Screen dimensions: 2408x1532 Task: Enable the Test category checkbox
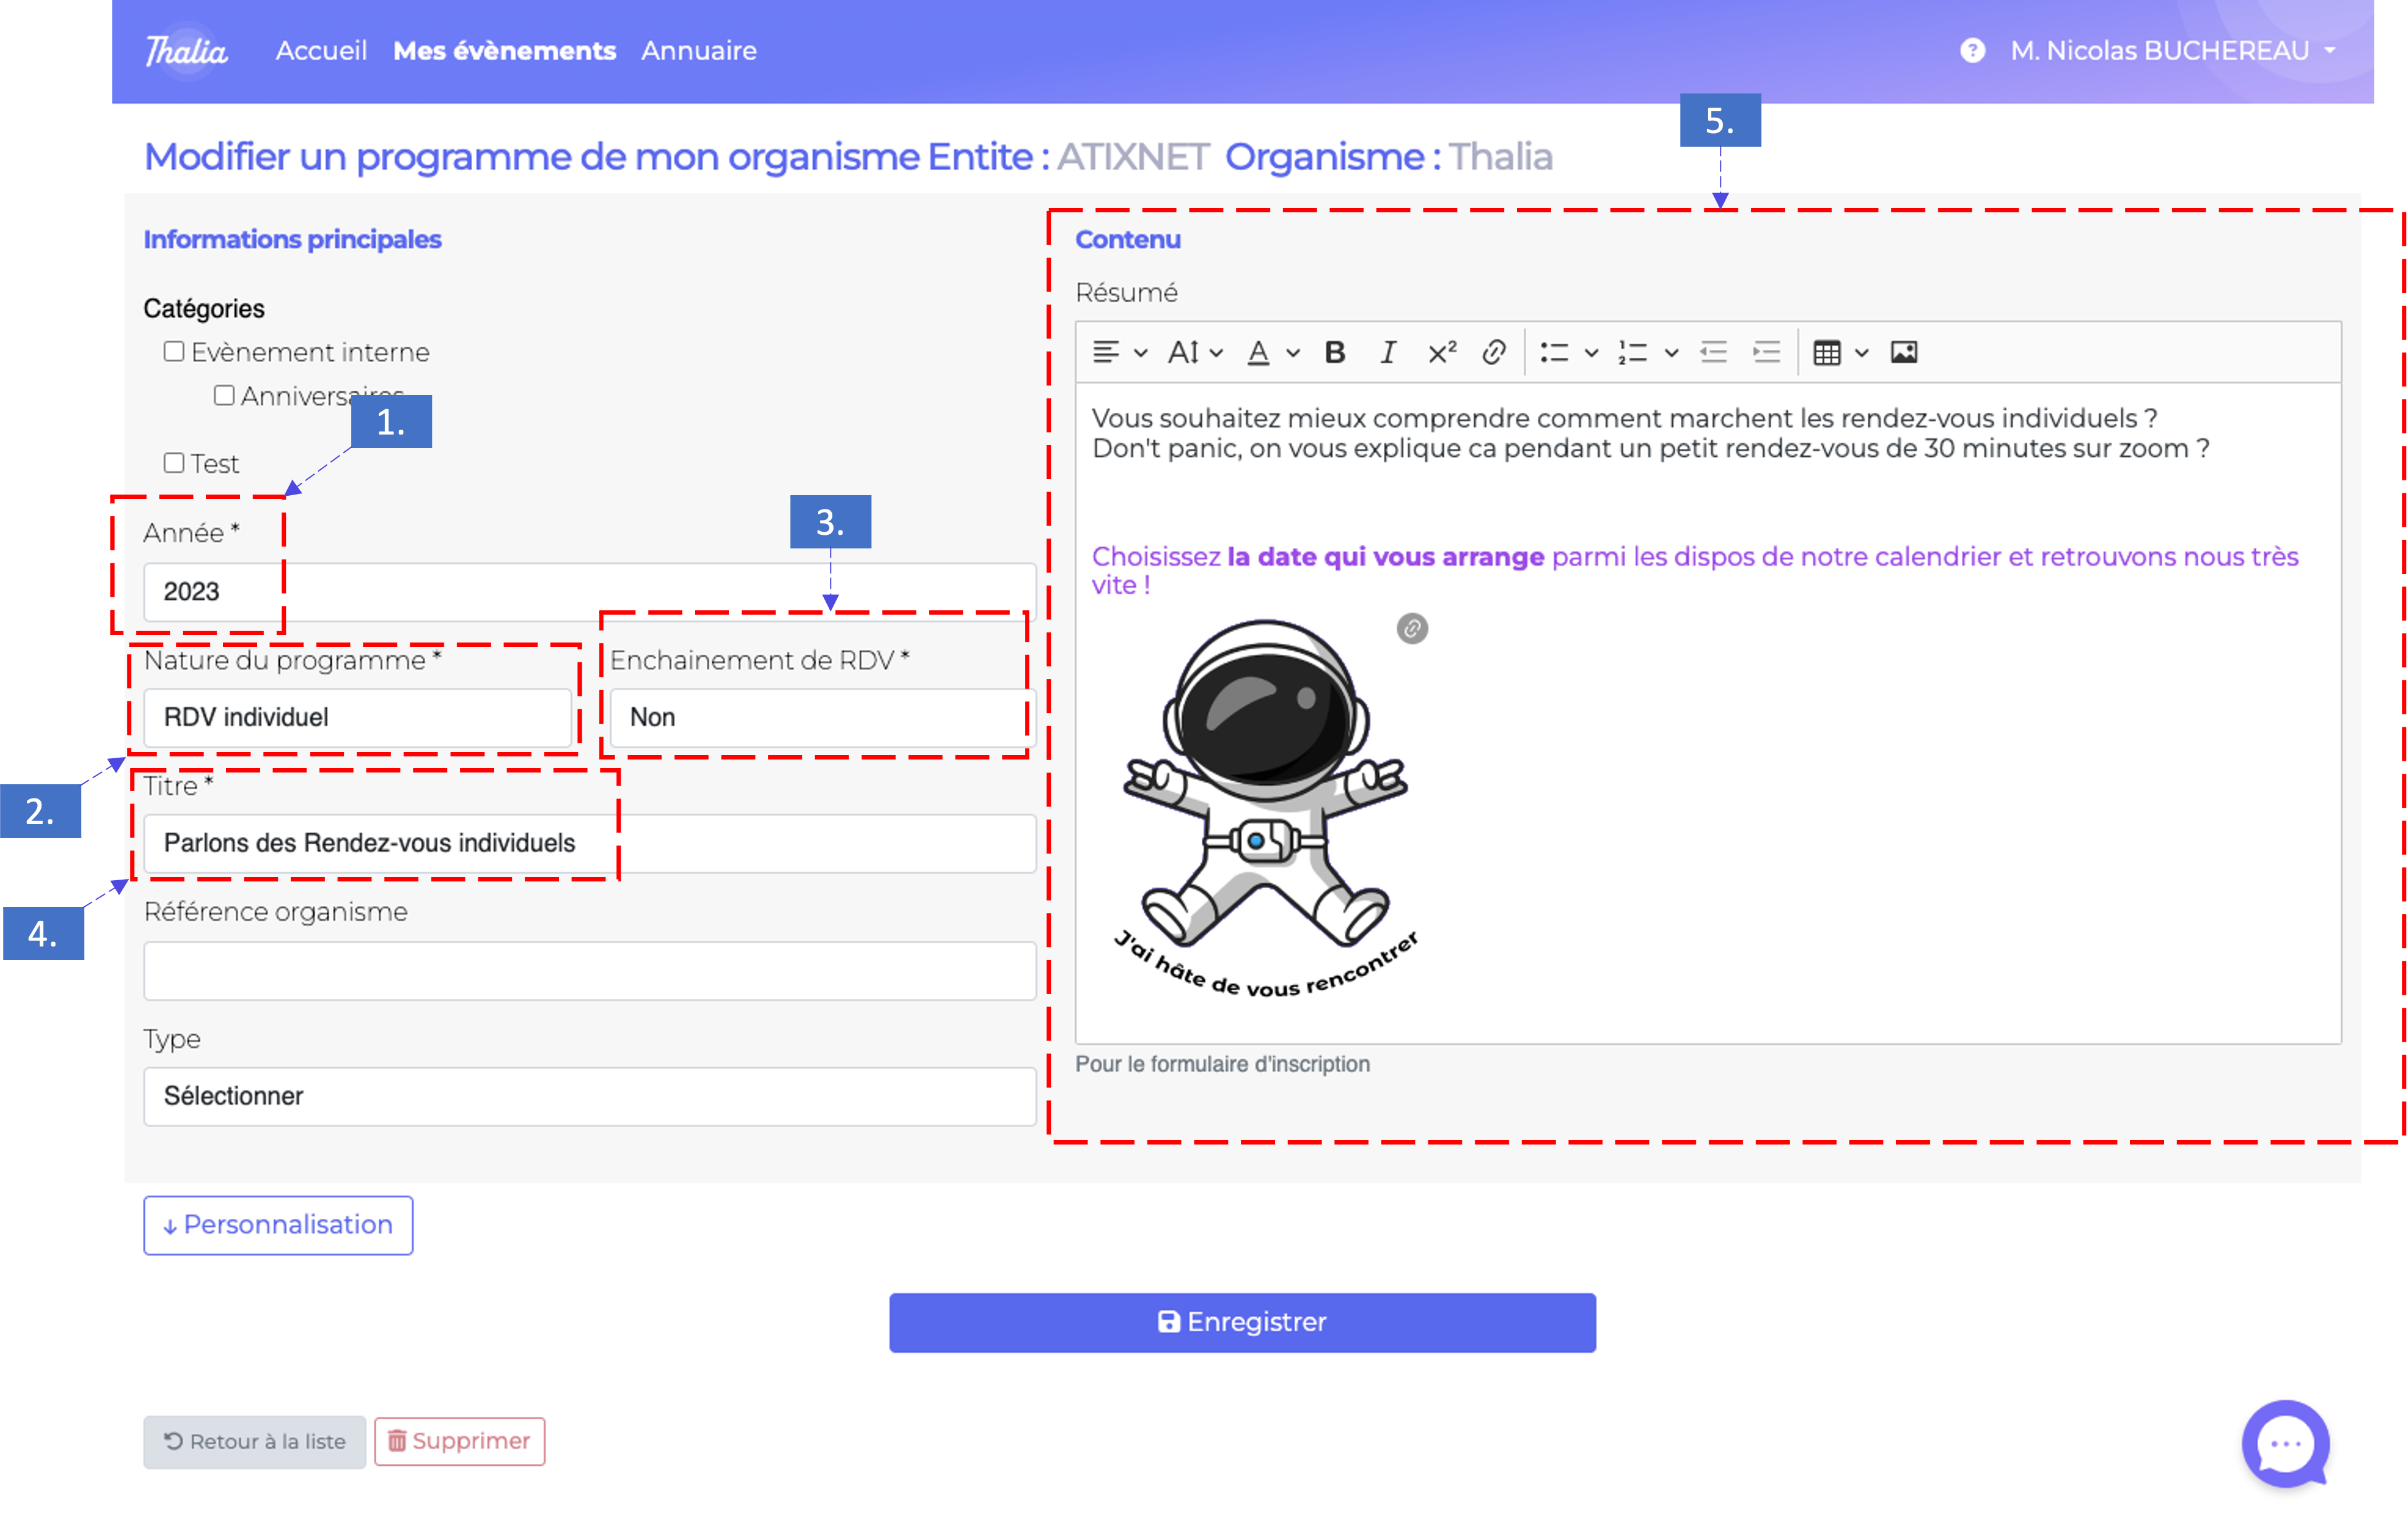(x=174, y=463)
